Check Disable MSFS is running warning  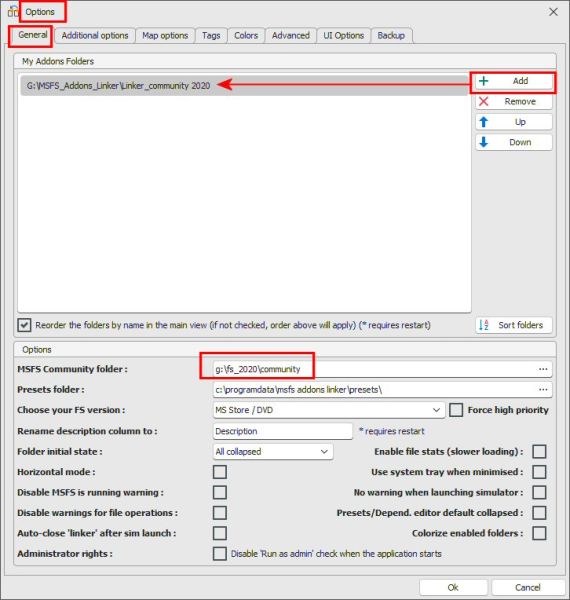(x=220, y=492)
